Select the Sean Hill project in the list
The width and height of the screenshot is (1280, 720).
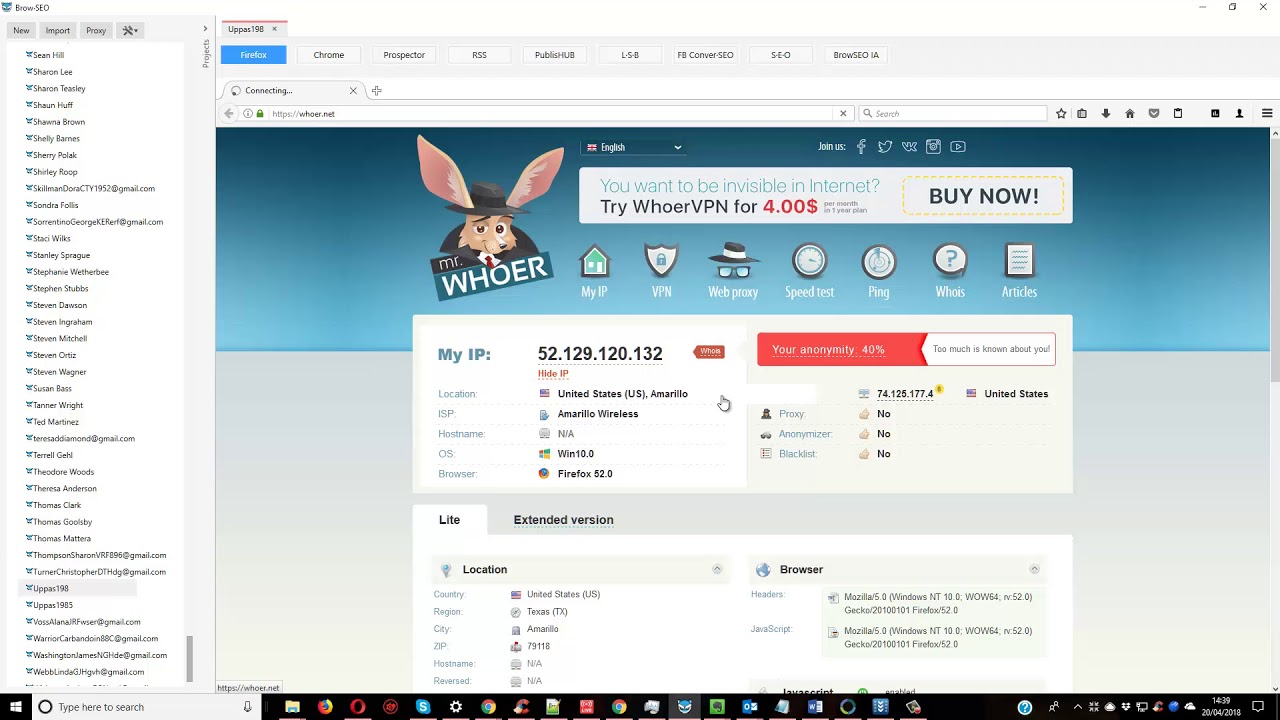point(48,55)
